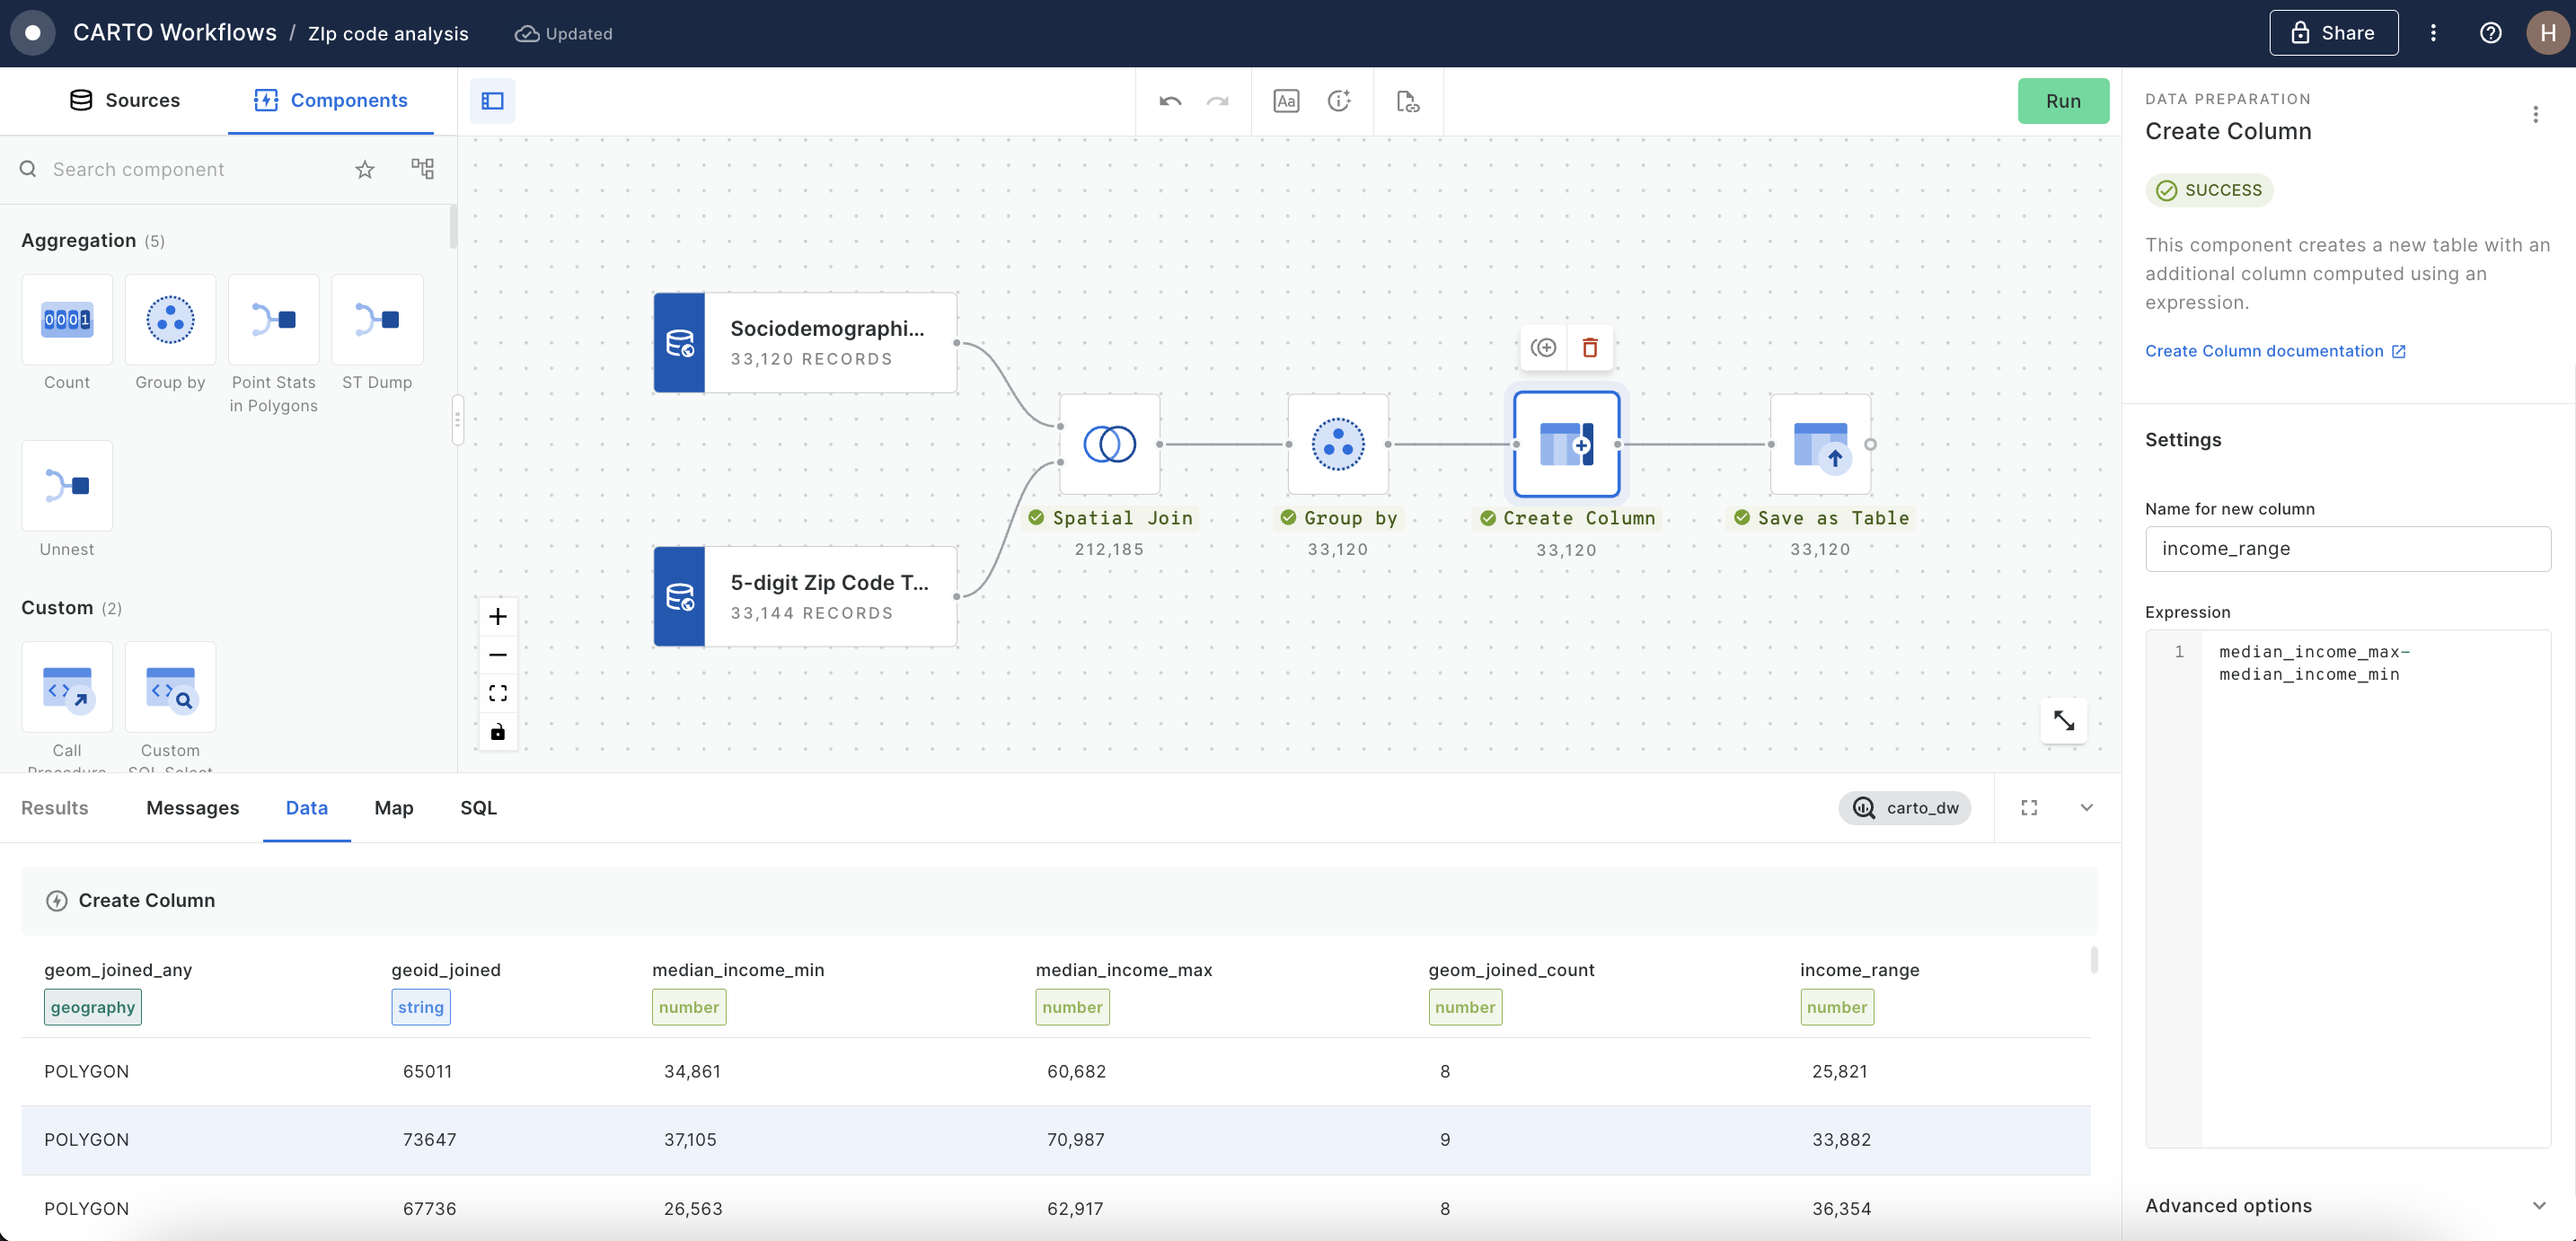2576x1241 pixels.
Task: Select the ST Dump component
Action: click(x=377, y=320)
